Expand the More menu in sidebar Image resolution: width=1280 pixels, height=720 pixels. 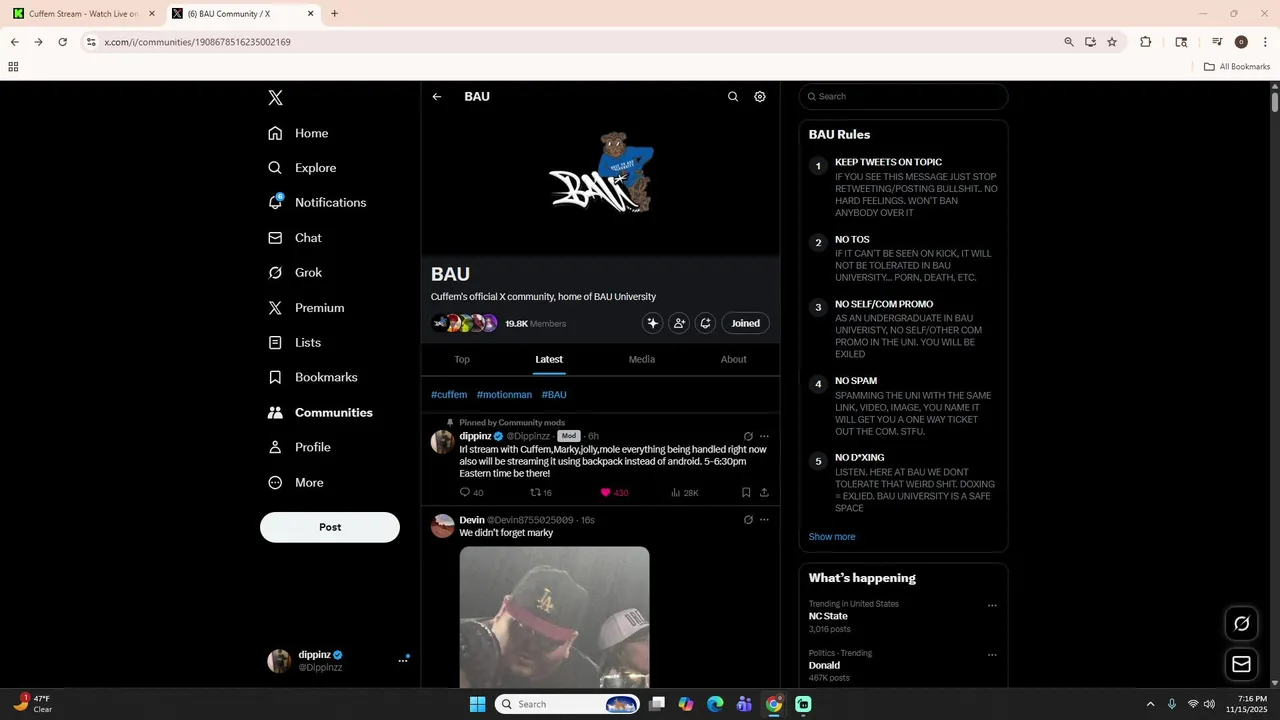coord(296,482)
